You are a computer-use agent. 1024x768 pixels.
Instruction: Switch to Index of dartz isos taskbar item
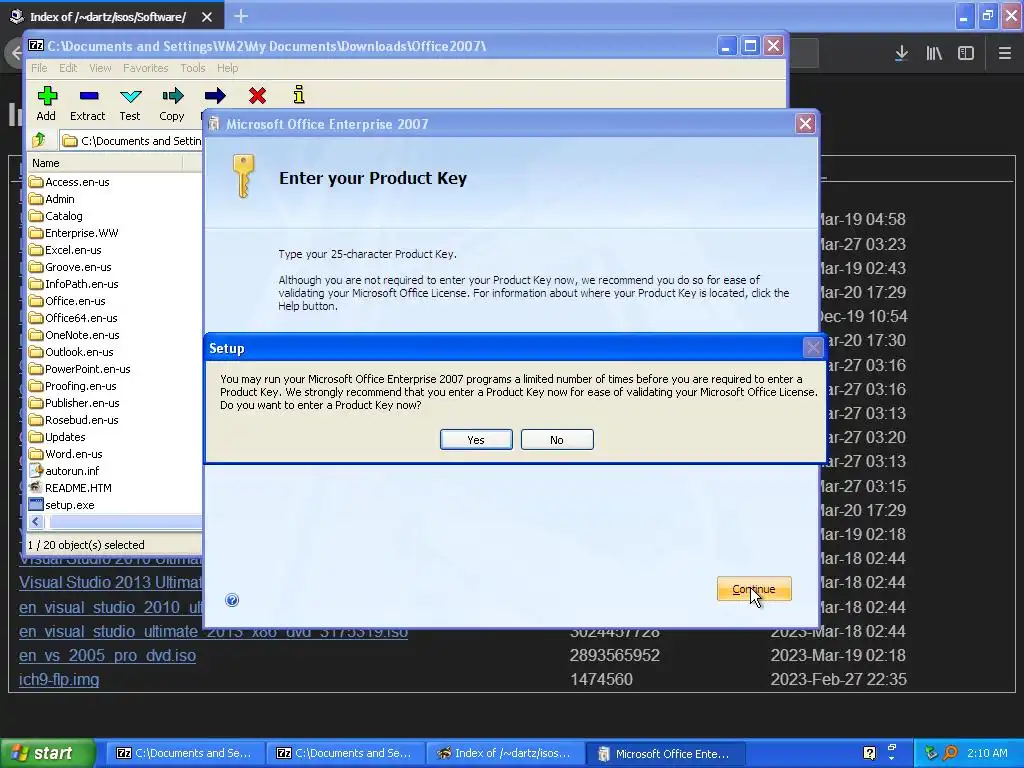504,753
